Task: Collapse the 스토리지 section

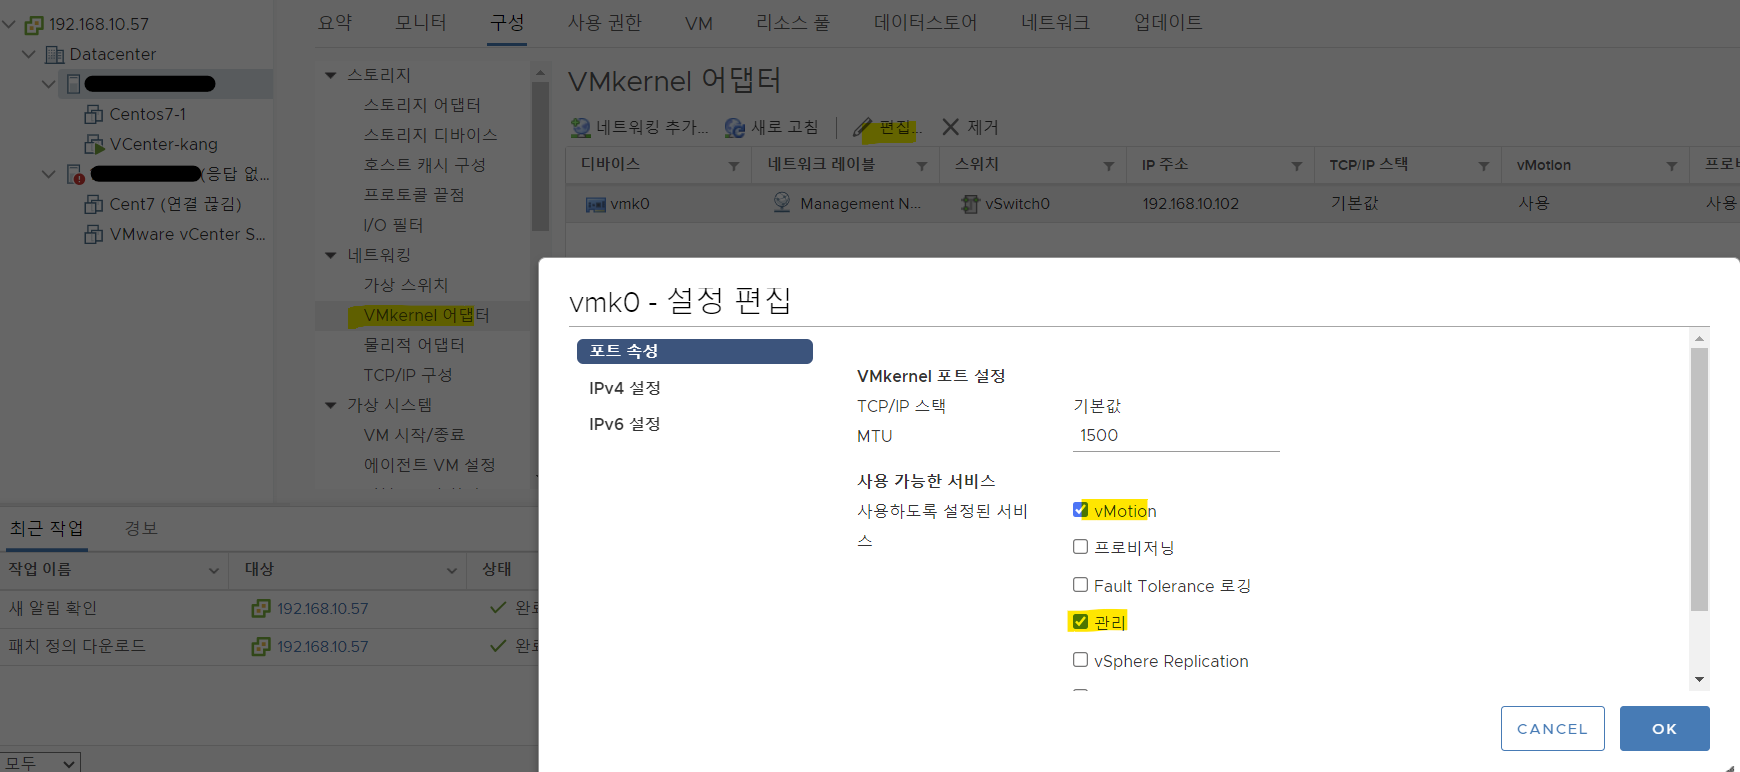Action: coord(331,75)
